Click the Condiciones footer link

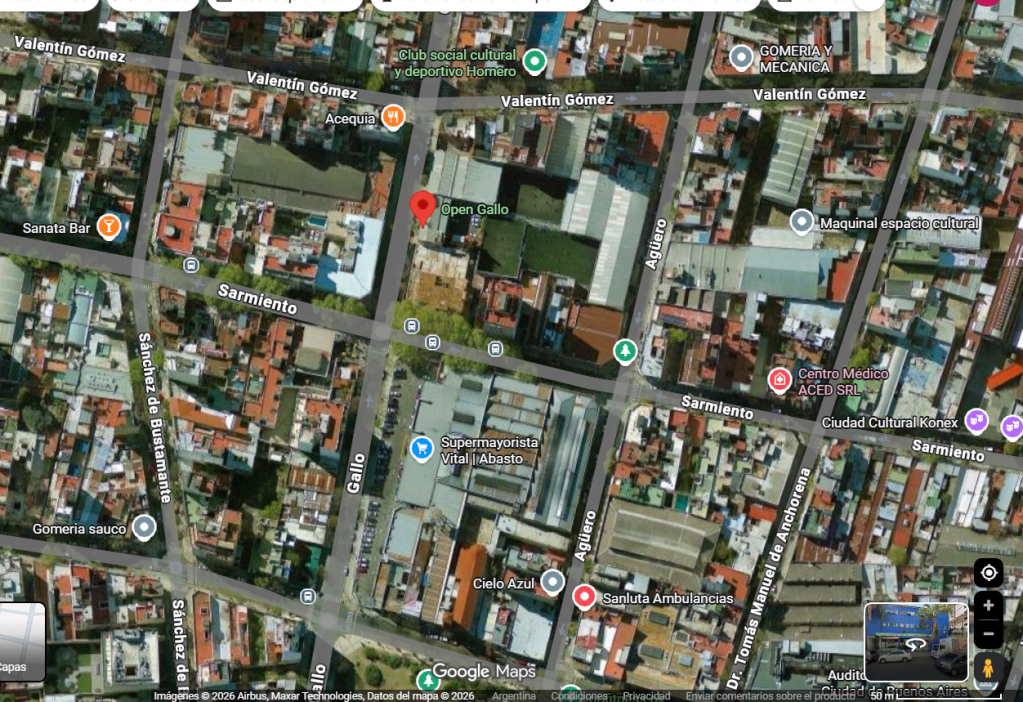click(579, 696)
